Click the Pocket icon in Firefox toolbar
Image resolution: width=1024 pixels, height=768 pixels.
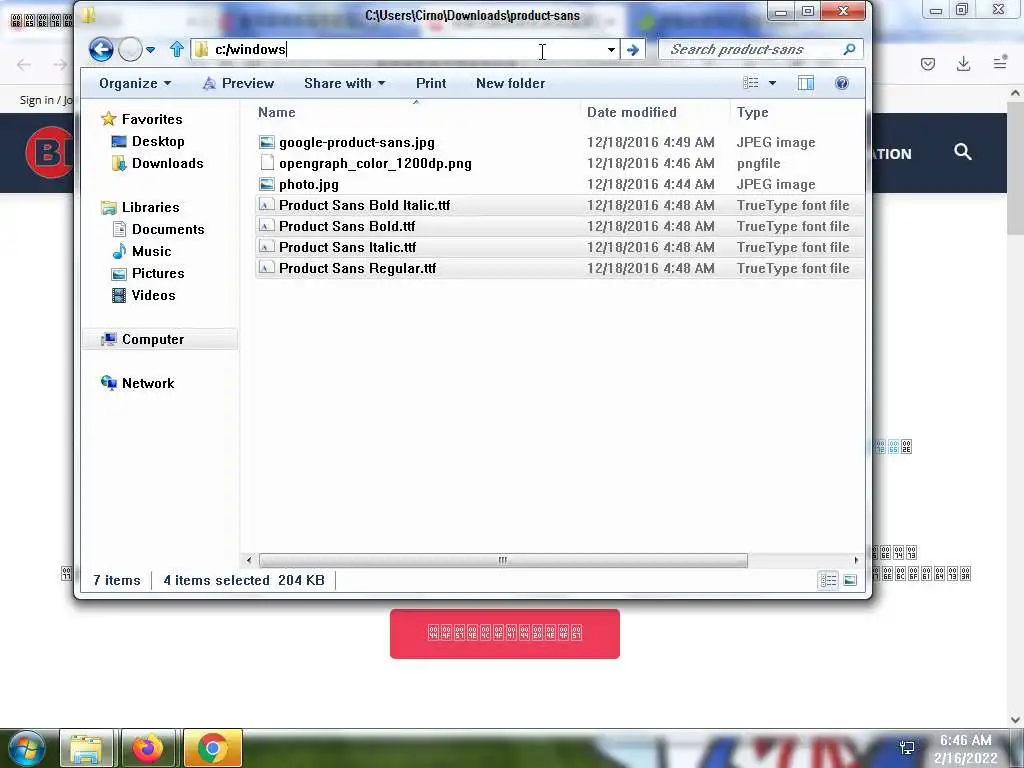[928, 63]
